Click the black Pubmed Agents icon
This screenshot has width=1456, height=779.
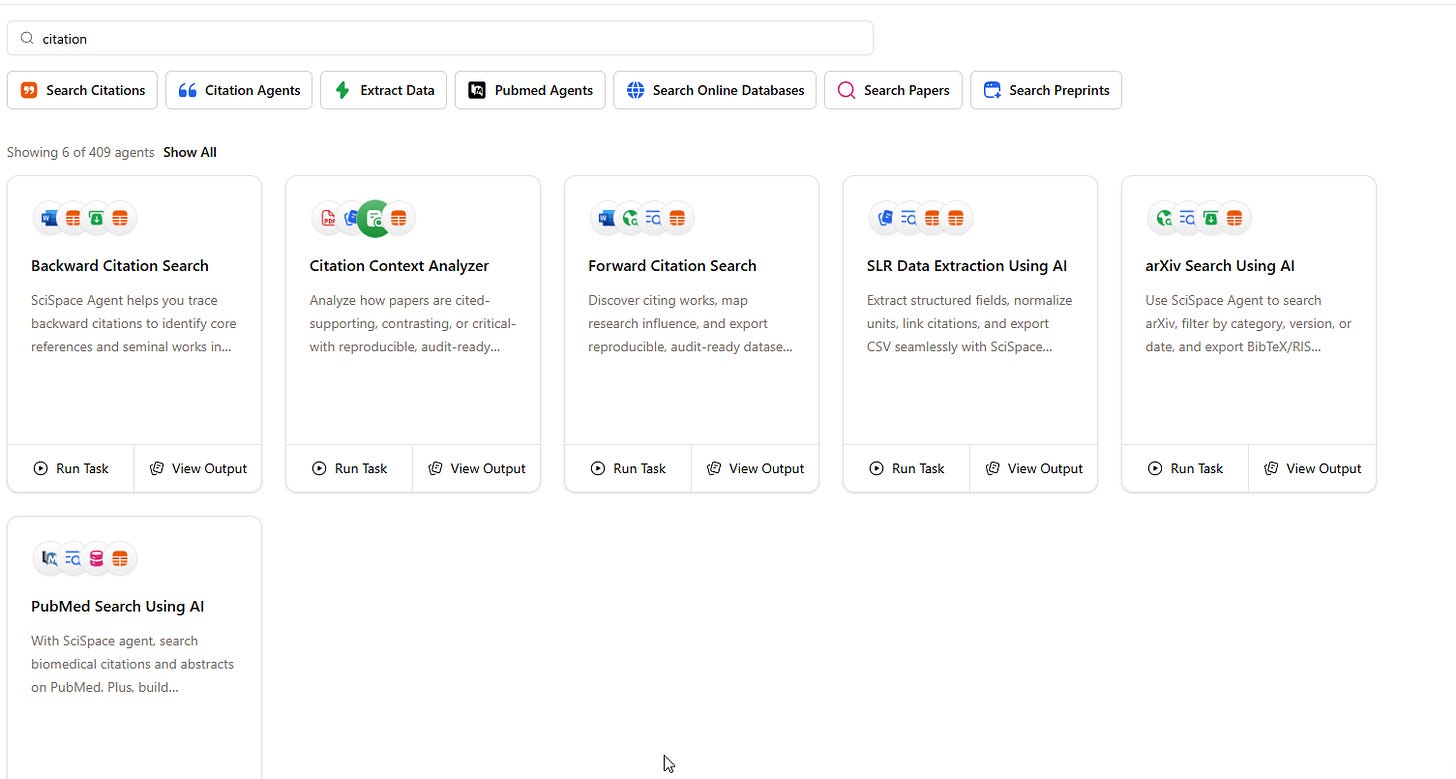click(477, 90)
